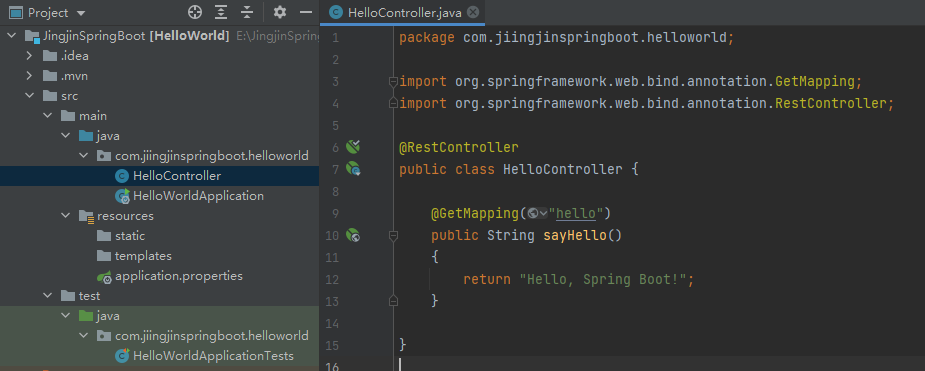This screenshot has height=371, width=925.
Task: Collapse the test package com.jiingjinspringboot.helloworld
Action: tap(83, 336)
